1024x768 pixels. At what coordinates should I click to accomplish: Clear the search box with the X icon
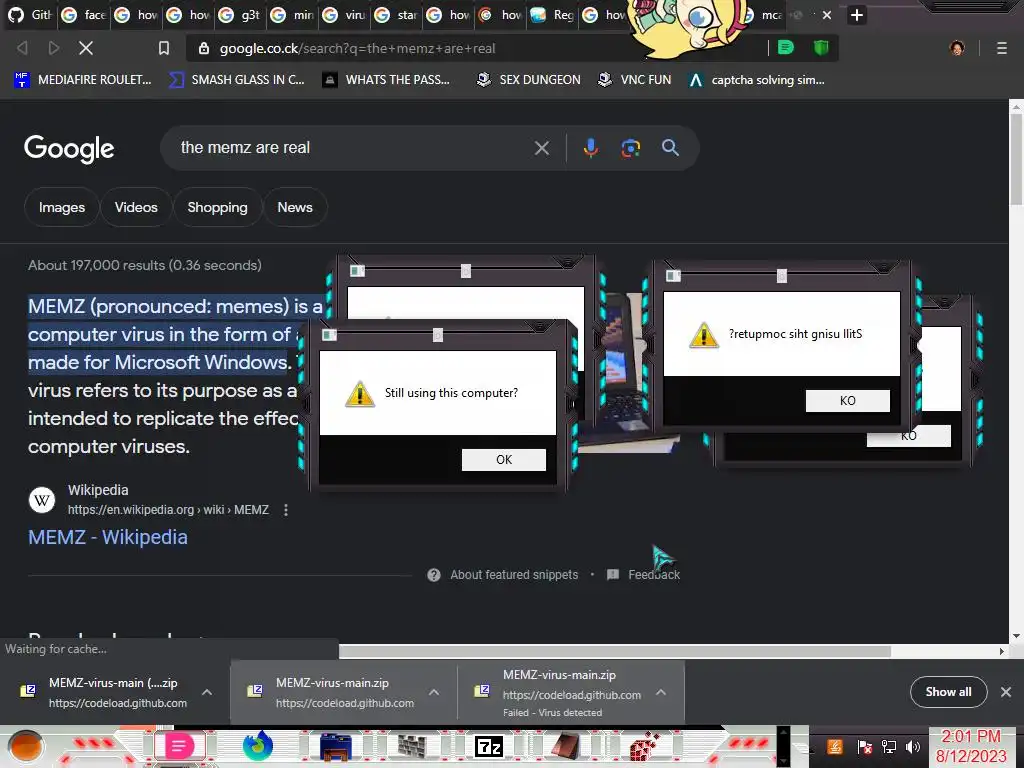541,148
